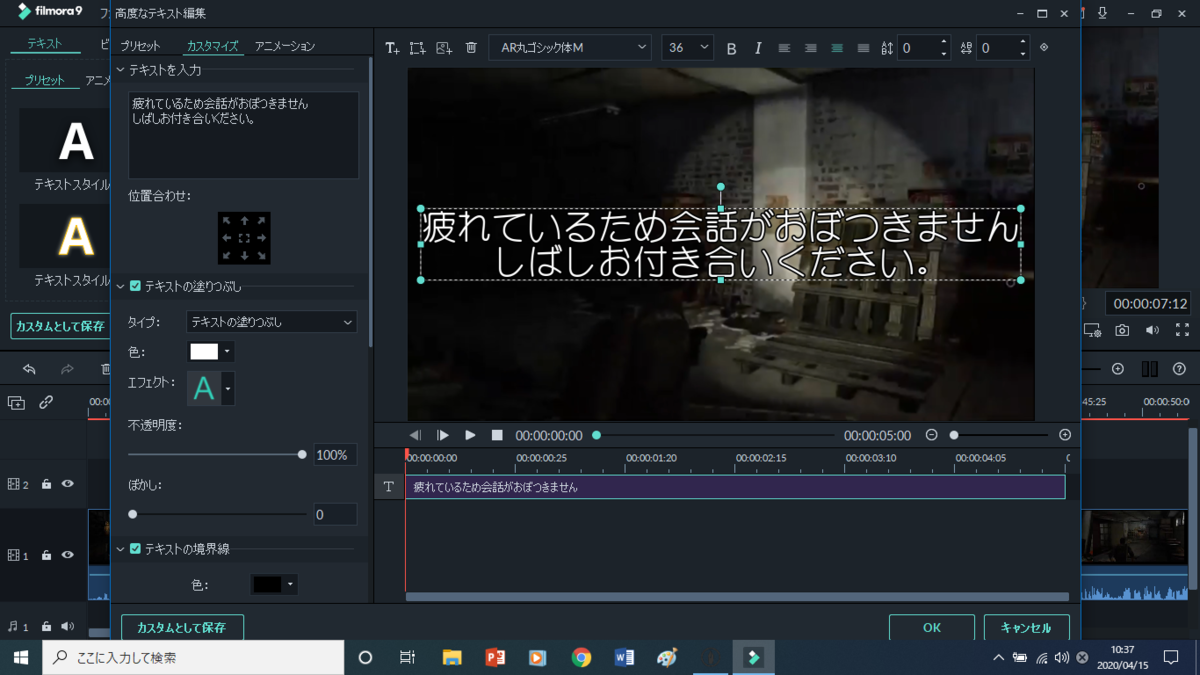Click the keyframe diamond icon in toolbar
This screenshot has height=675, width=1200.
(1044, 47)
